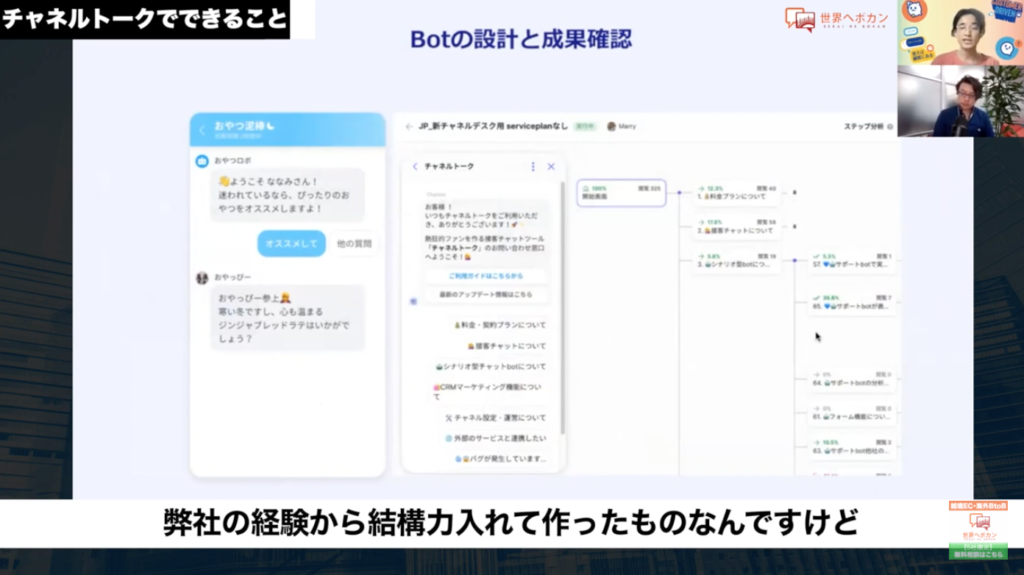The width and height of the screenshot is (1024, 575).
Task: Click the top webcam thumbnail of the speaker
Action: tap(961, 33)
